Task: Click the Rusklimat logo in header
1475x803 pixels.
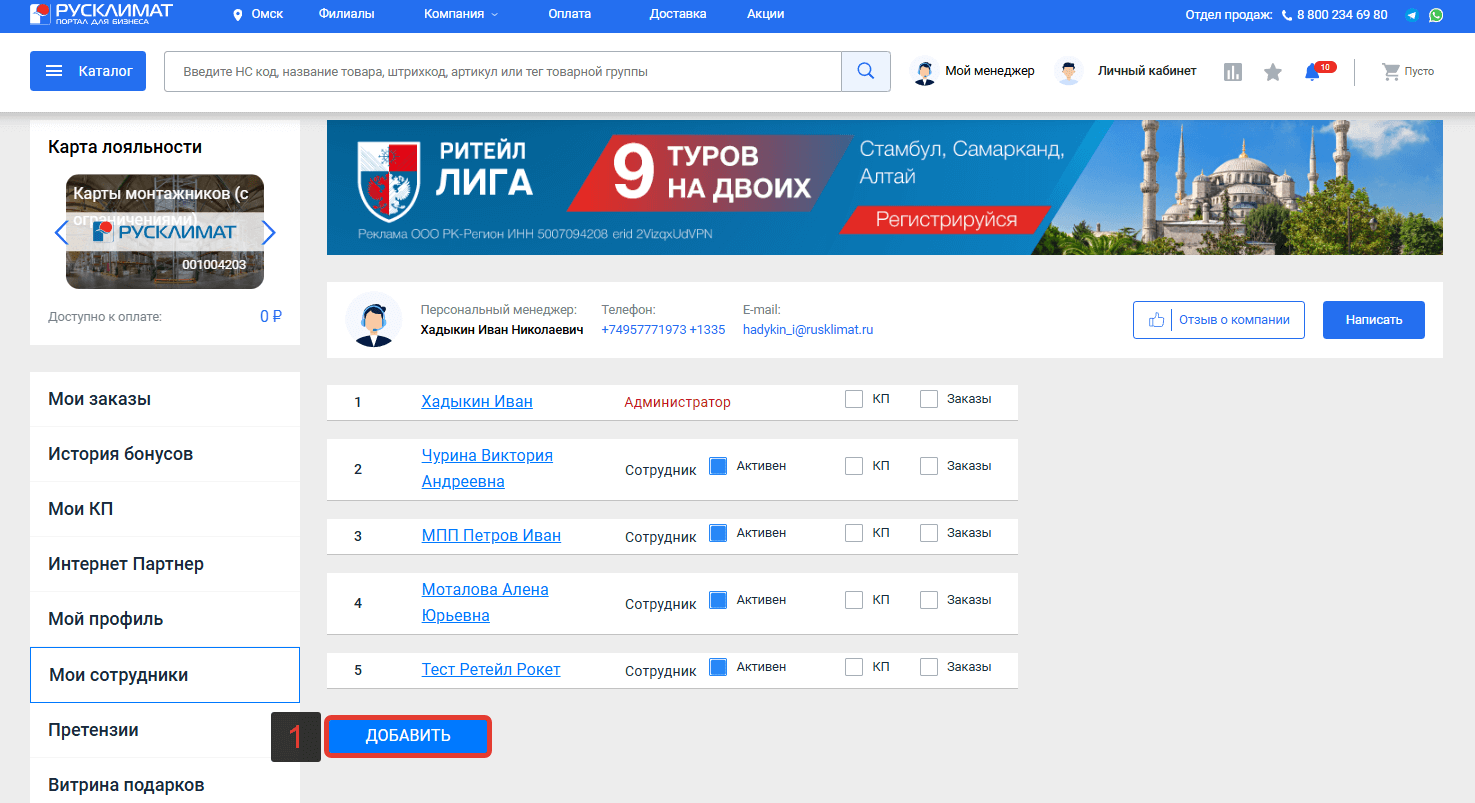Action: tap(101, 14)
